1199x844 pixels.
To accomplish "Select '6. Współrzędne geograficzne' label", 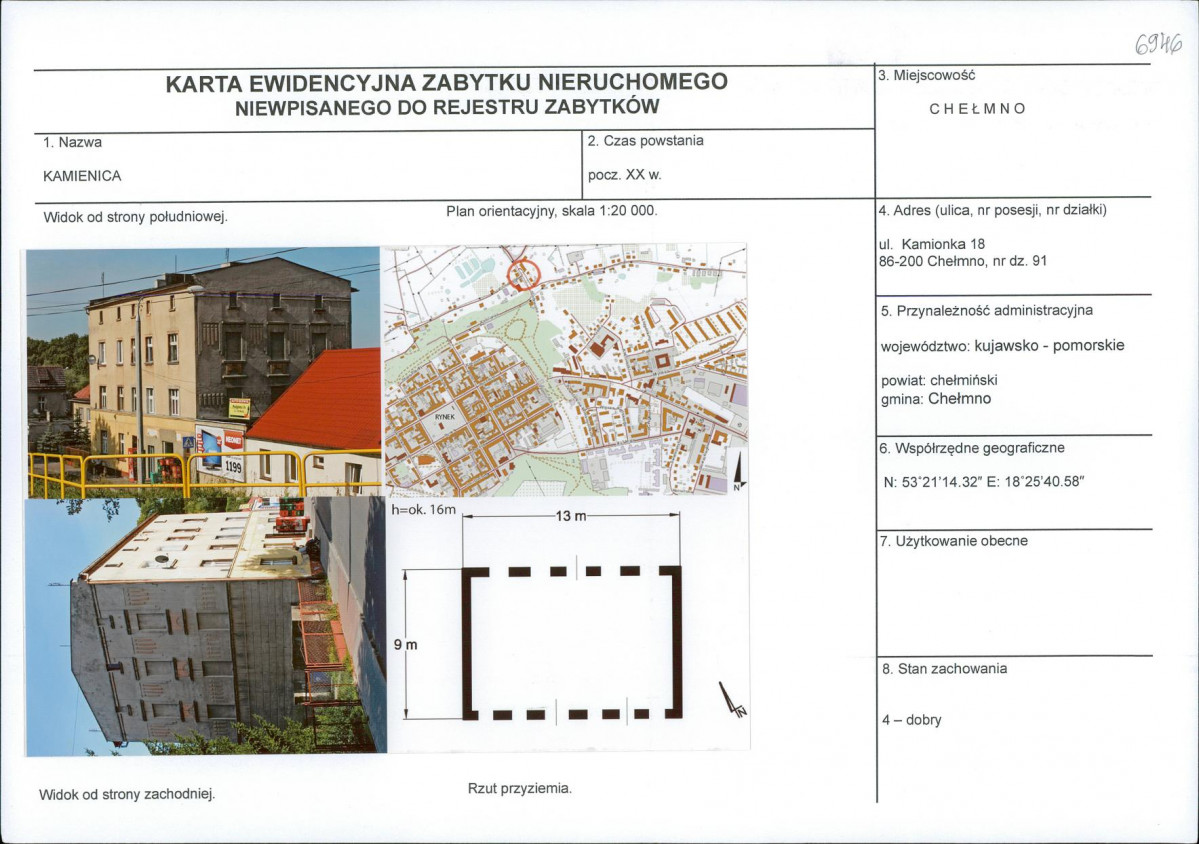I will coord(972,448).
